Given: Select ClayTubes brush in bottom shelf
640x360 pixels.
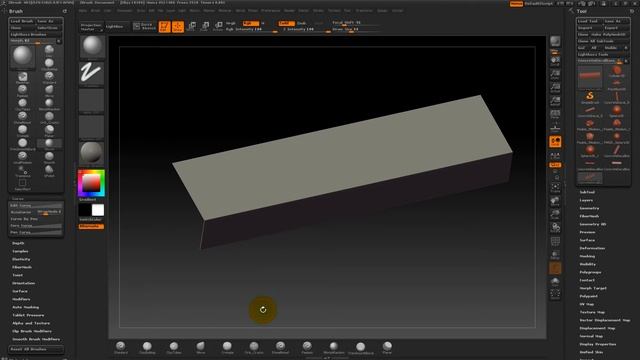Looking at the screenshot, I should [174, 348].
